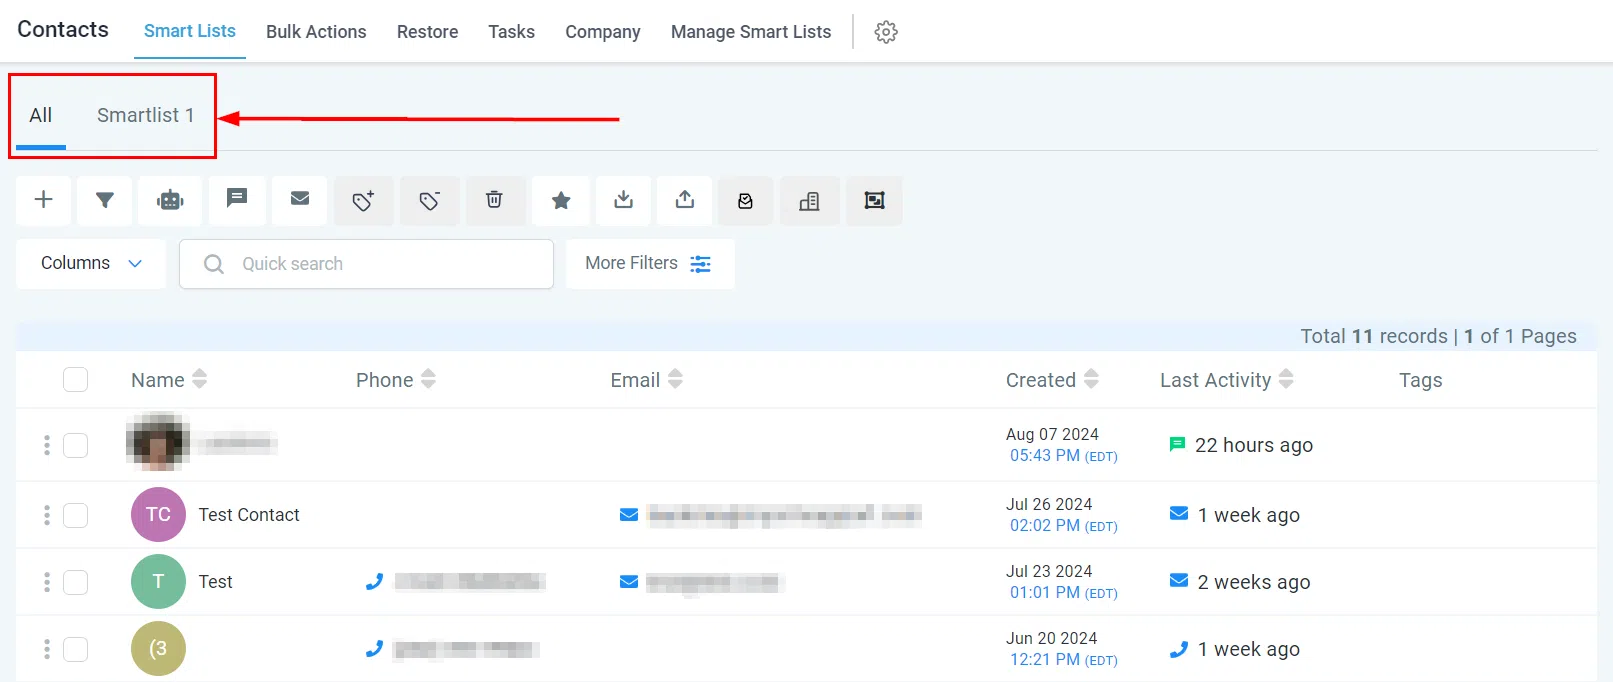Click the '22 hours ago' activity

point(1254,445)
